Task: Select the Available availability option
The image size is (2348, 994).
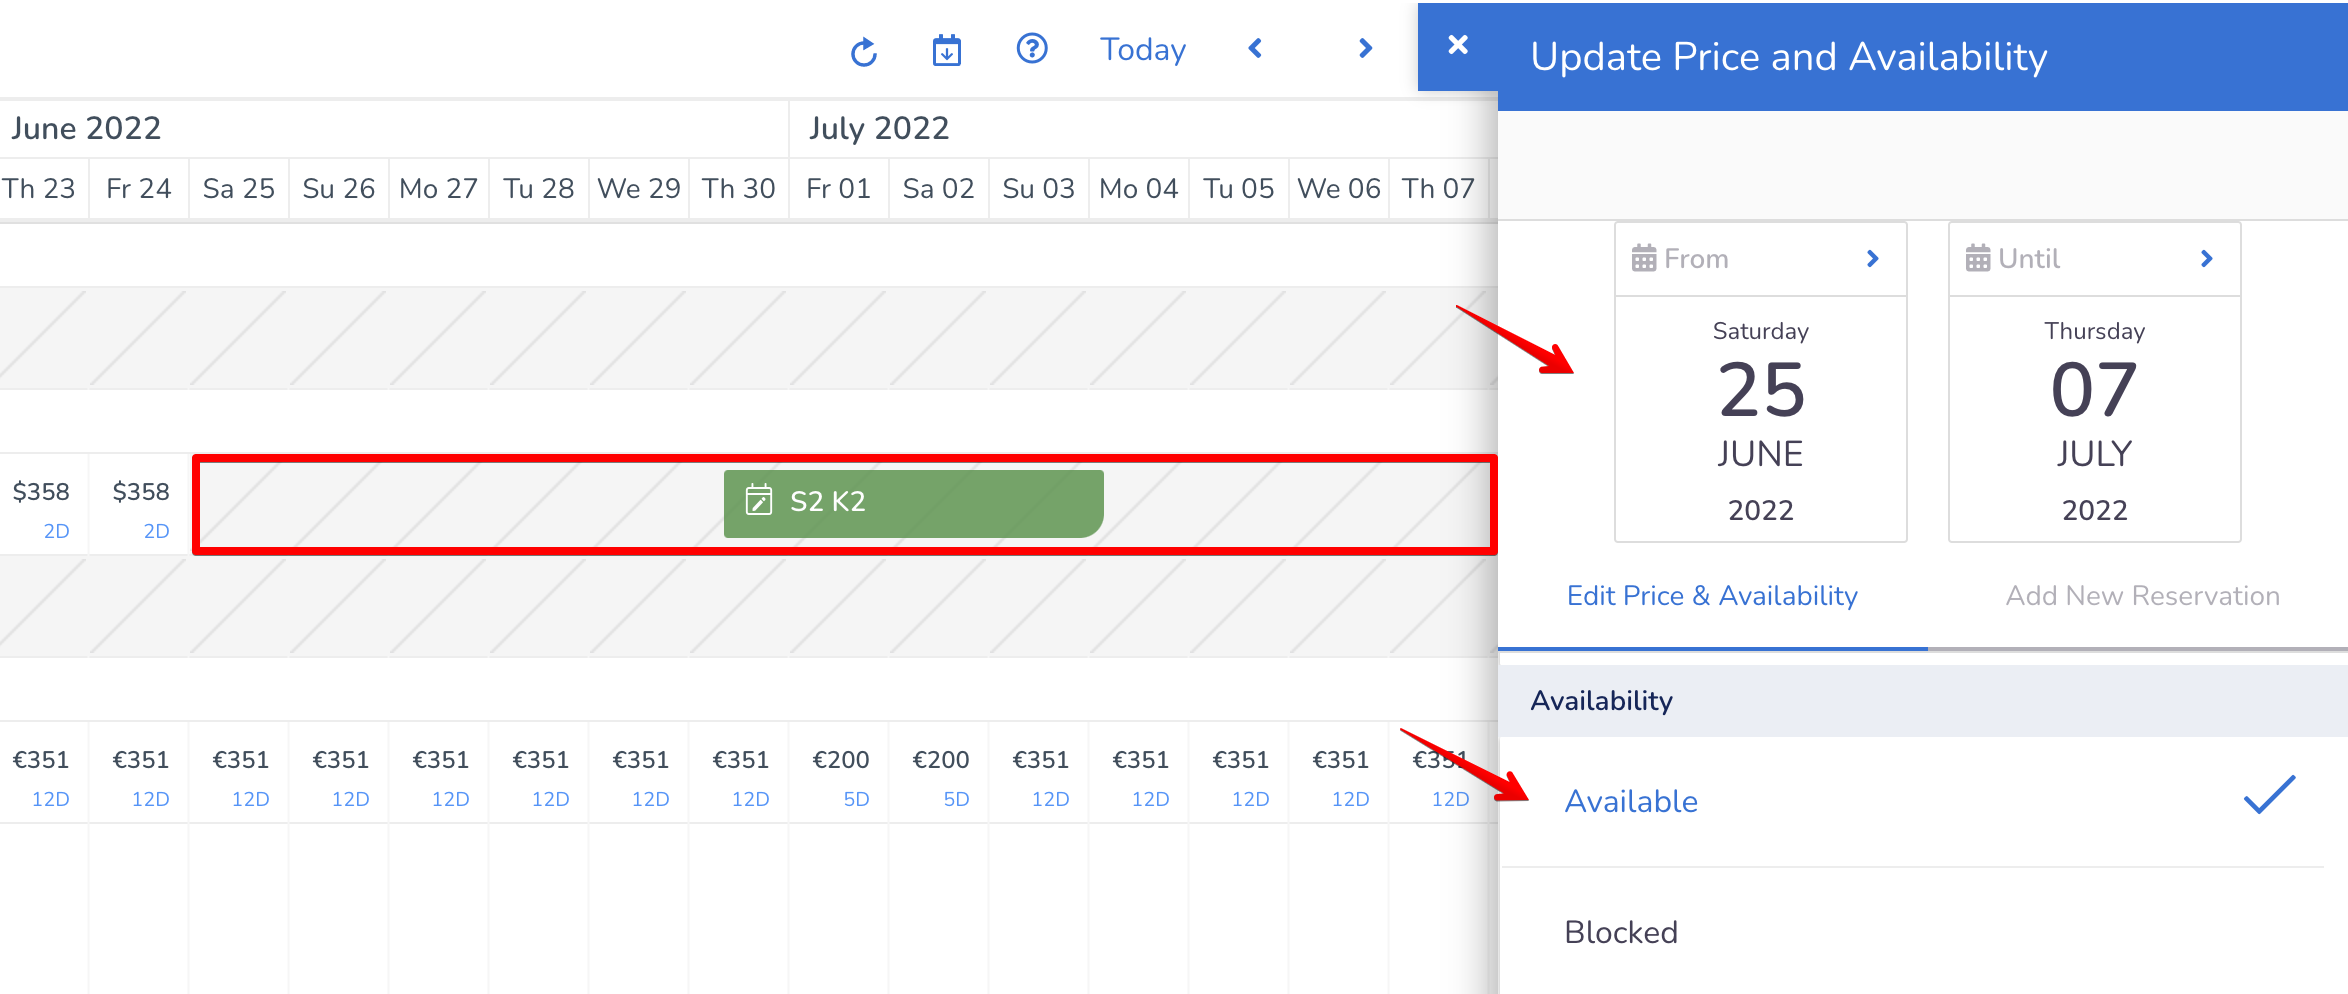Action: pyautogui.click(x=1631, y=800)
